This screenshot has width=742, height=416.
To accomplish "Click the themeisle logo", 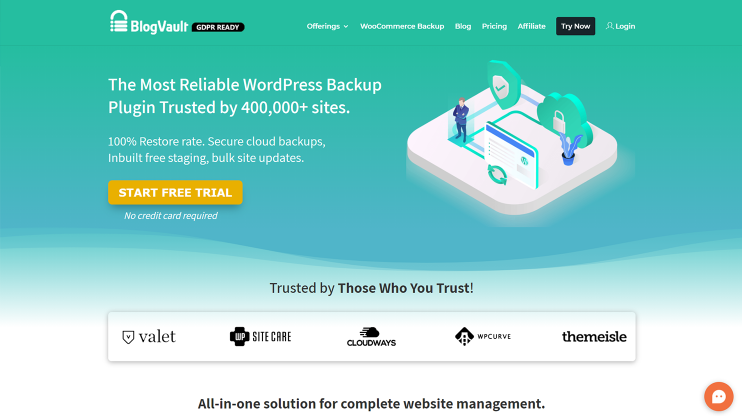I will click(594, 336).
